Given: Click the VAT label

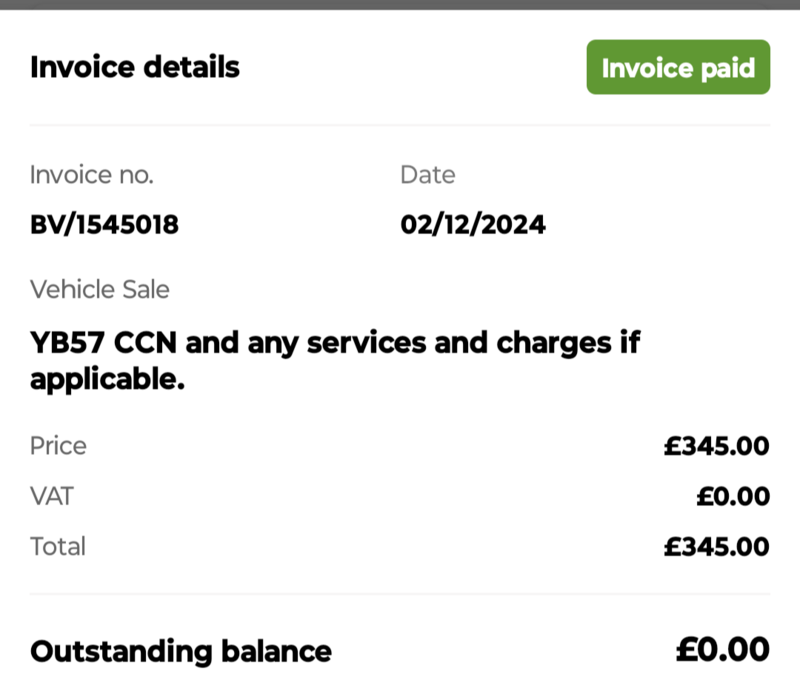Looking at the screenshot, I should [52, 496].
